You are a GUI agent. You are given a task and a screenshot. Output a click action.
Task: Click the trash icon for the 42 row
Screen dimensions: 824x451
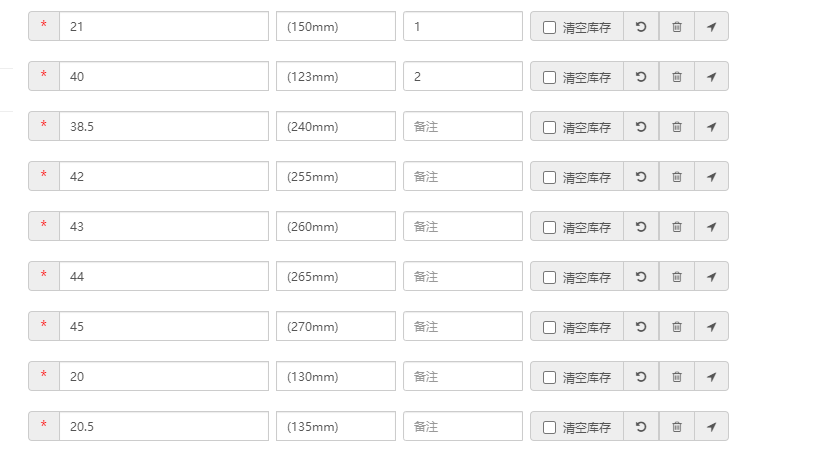pyautogui.click(x=677, y=177)
